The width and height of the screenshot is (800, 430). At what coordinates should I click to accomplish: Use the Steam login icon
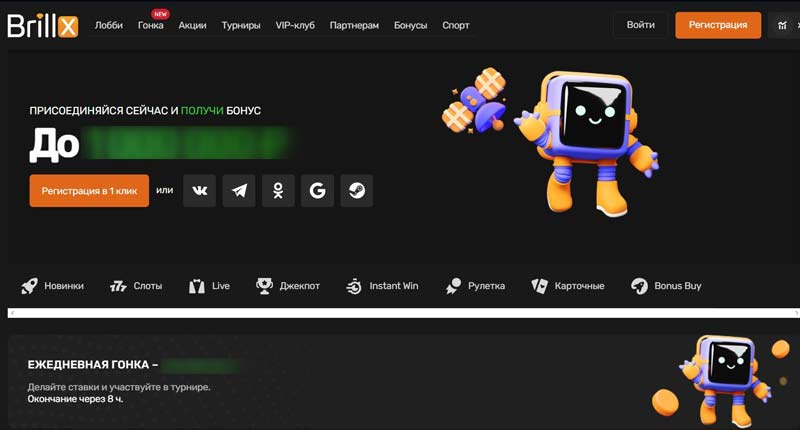356,190
